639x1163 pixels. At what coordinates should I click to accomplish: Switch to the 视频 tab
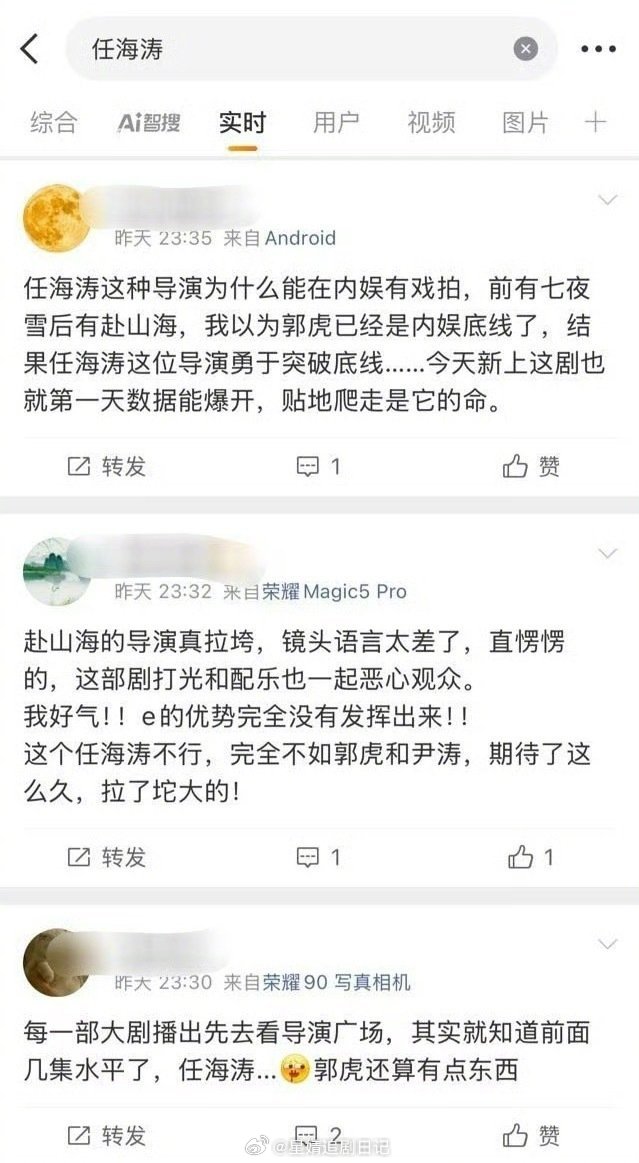(431, 122)
